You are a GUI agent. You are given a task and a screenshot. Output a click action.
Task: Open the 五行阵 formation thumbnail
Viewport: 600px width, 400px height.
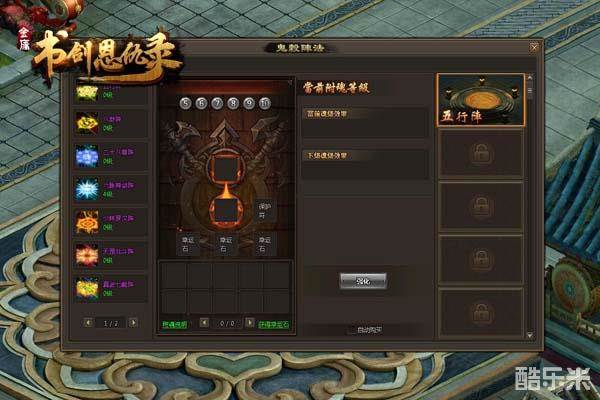point(481,100)
